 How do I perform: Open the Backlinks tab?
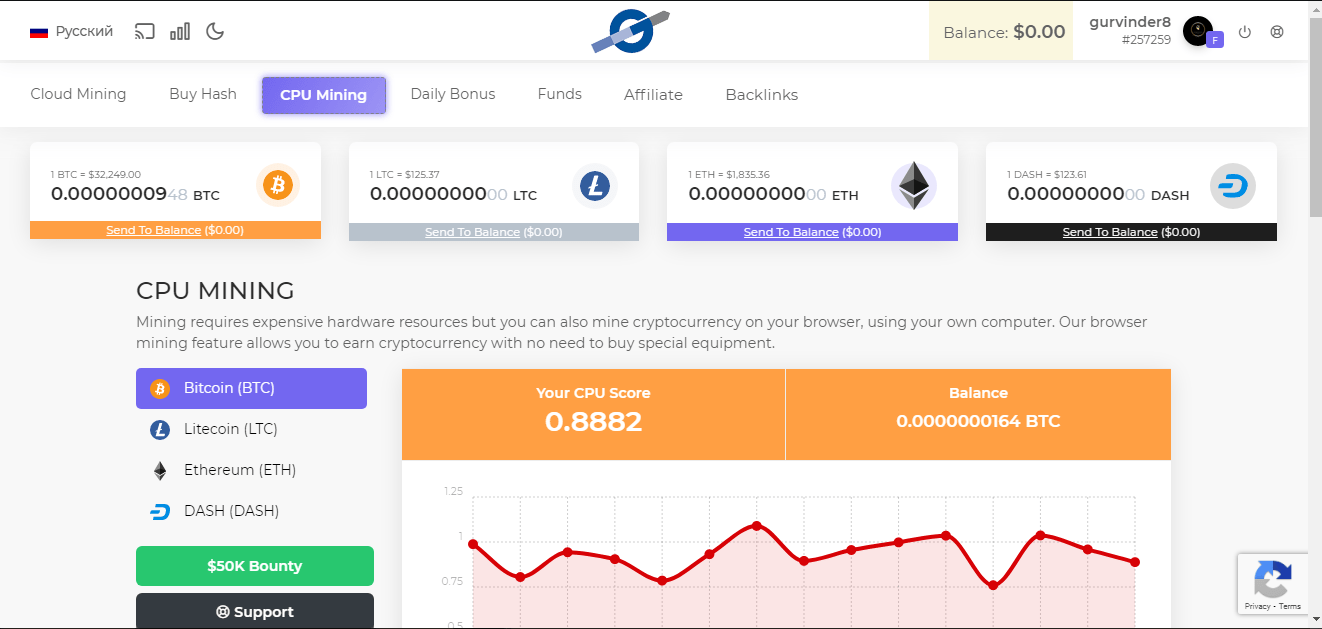coord(762,95)
